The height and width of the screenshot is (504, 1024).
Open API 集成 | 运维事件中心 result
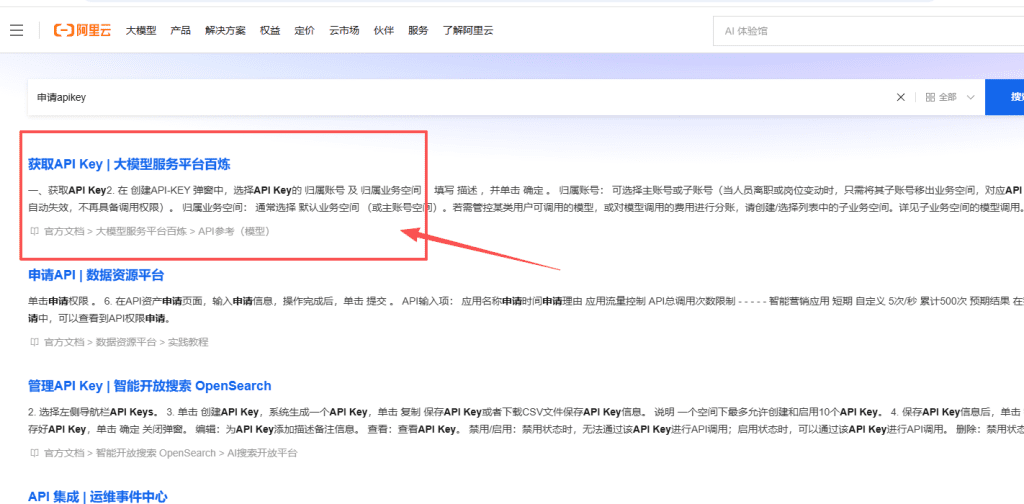98,496
